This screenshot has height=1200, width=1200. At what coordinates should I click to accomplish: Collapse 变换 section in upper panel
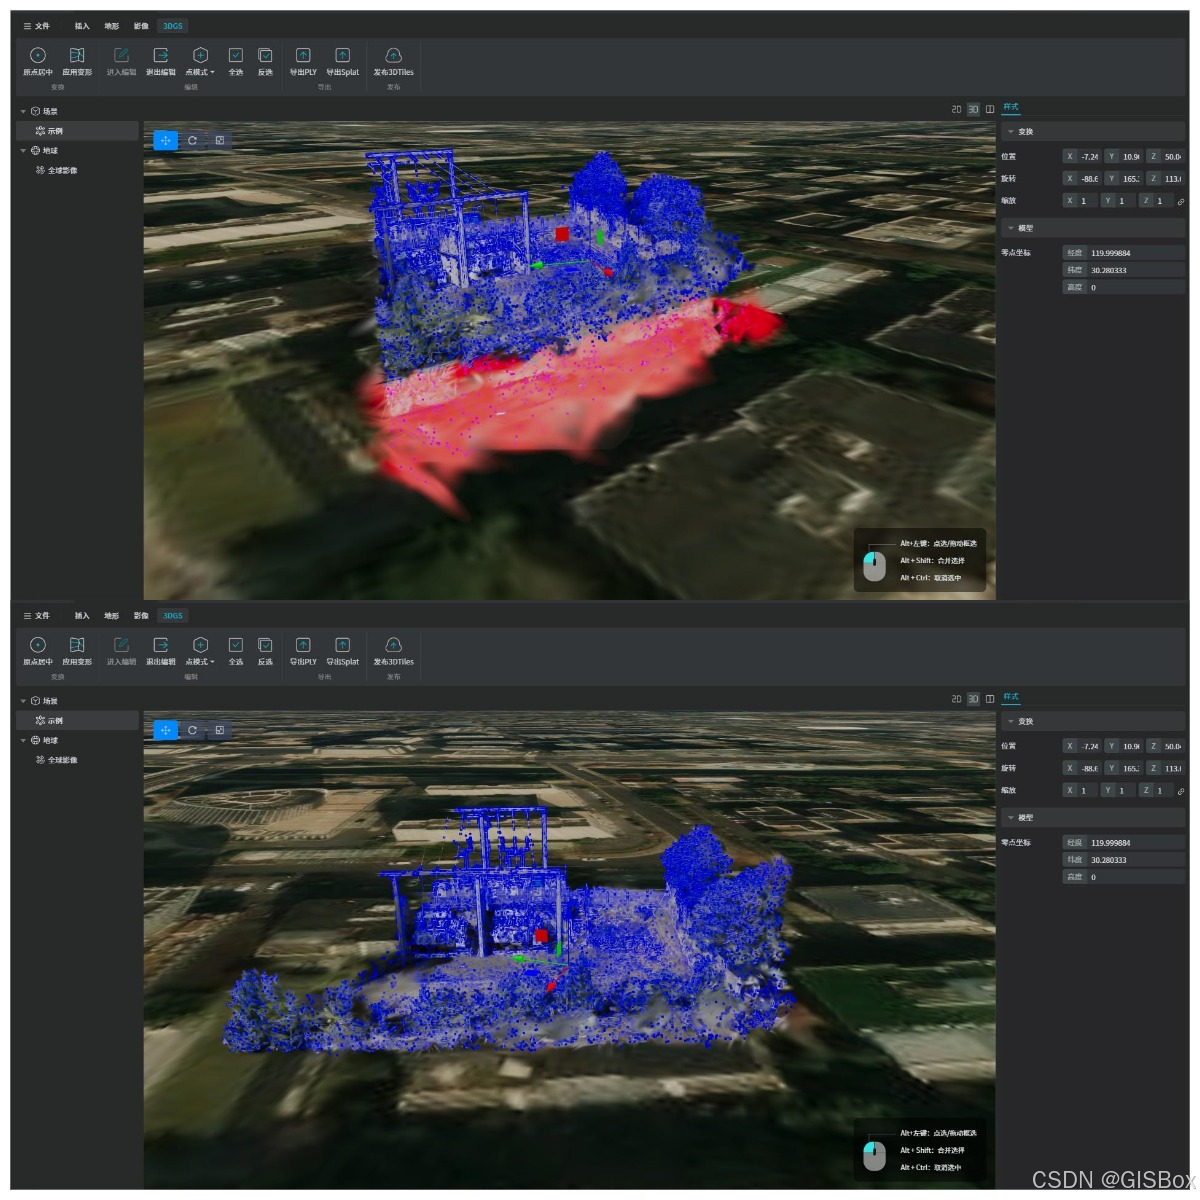[x=1011, y=131]
